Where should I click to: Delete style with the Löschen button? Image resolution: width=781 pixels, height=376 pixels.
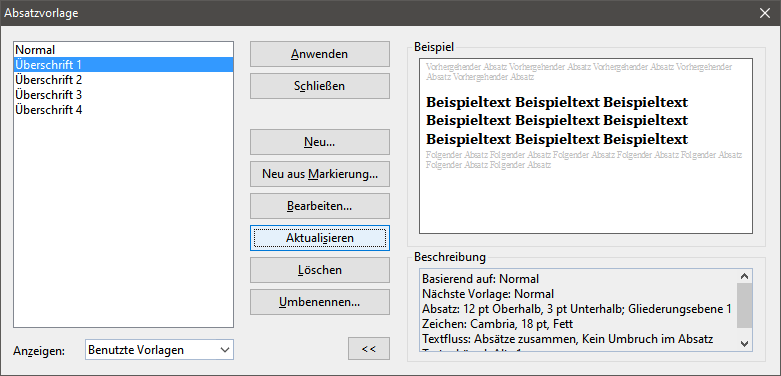[x=320, y=270]
